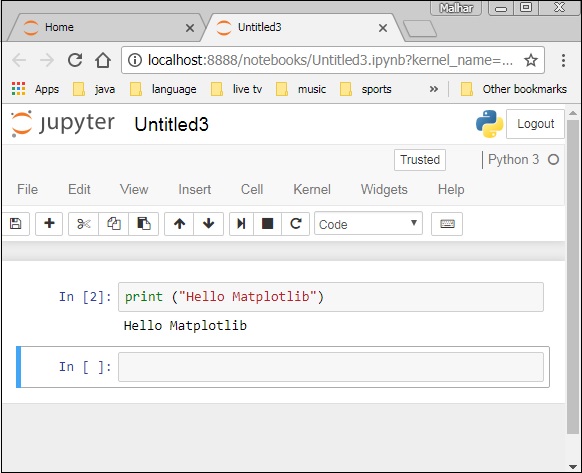Open the live tv bookmarks folder
Image resolution: width=582 pixels, height=473 pixels.
(x=236, y=89)
